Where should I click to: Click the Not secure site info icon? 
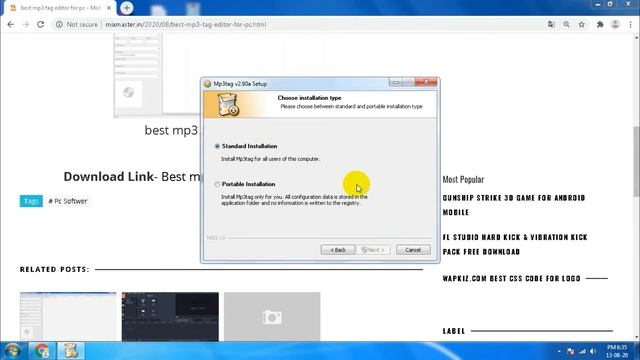click(x=60, y=24)
